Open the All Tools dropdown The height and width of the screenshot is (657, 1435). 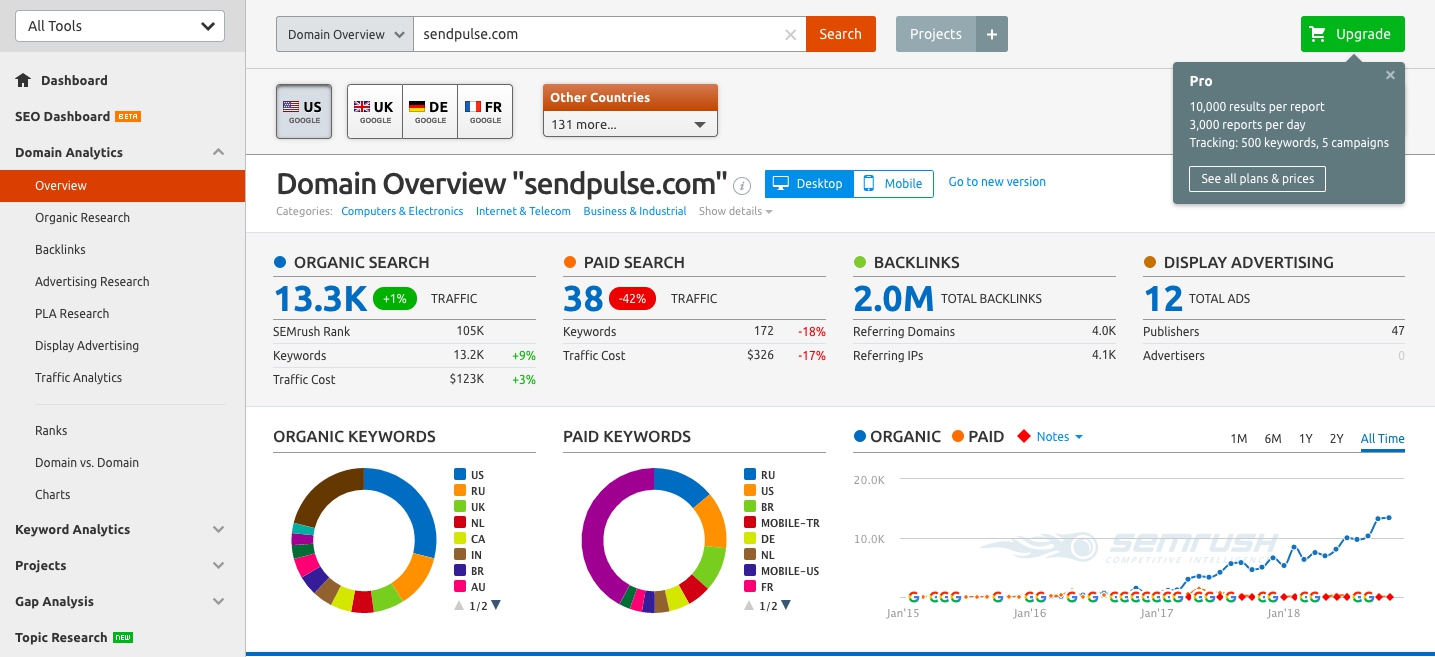[120, 26]
